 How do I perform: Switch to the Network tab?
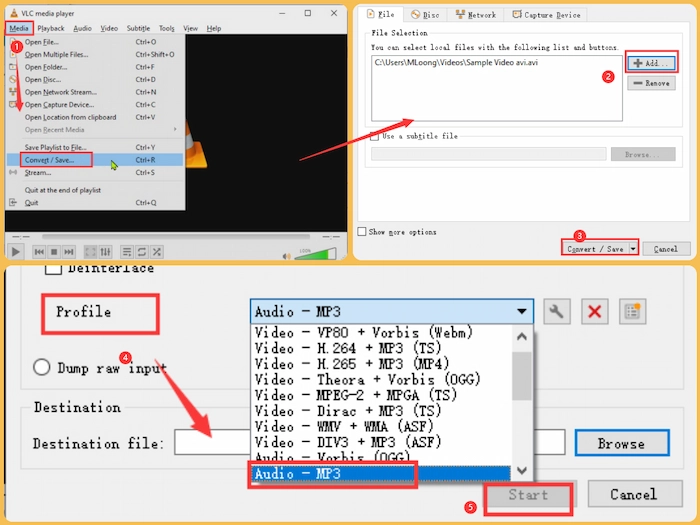[476, 15]
